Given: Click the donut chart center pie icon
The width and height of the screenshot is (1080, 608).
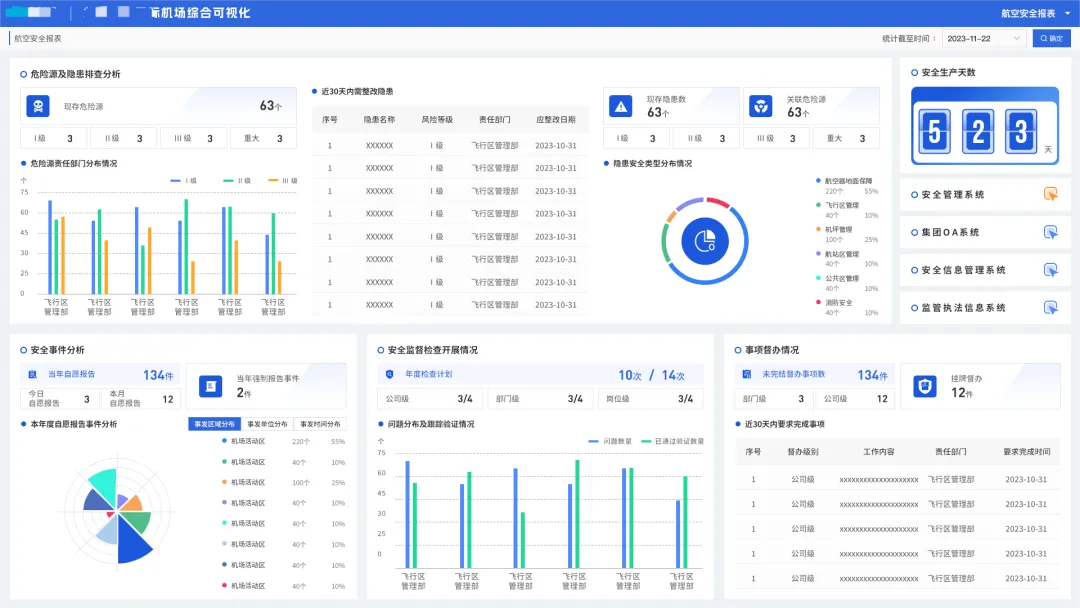Looking at the screenshot, I should coord(705,241).
